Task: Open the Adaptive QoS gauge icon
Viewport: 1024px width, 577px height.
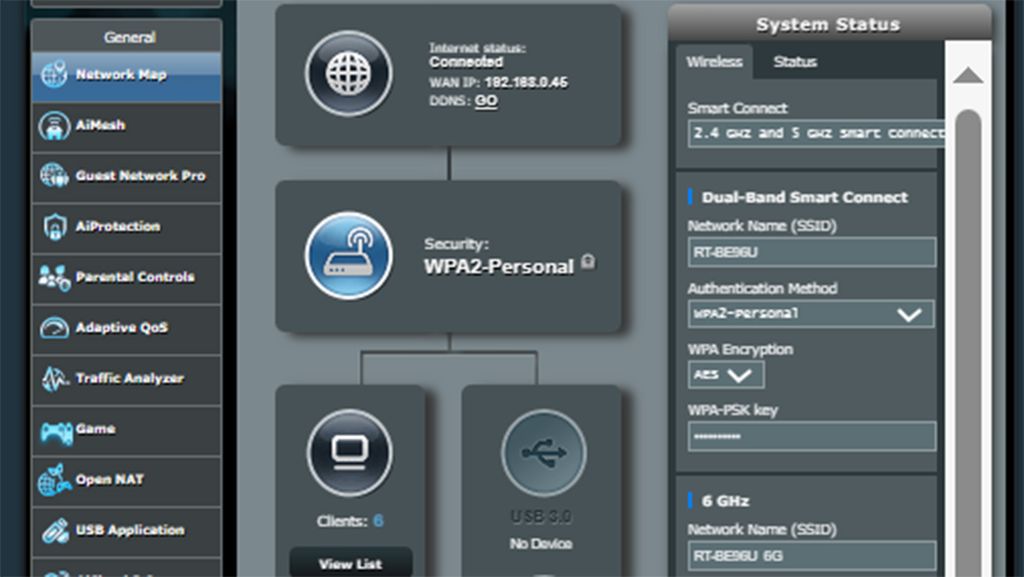Action: click(x=55, y=328)
